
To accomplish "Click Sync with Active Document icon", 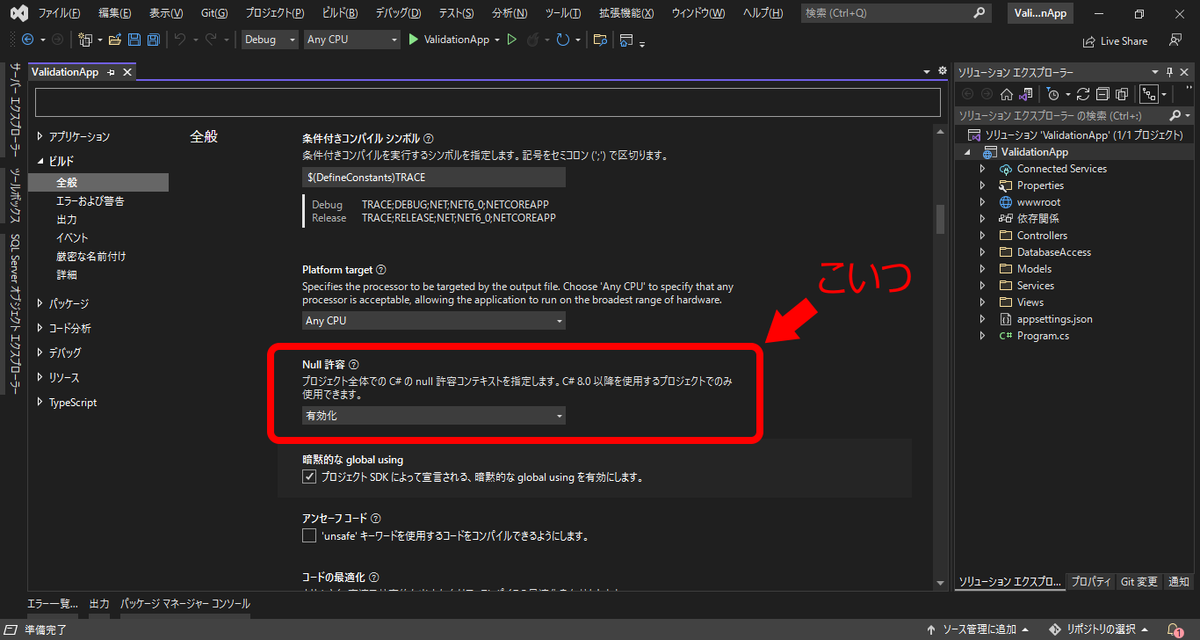I will click(1083, 94).
